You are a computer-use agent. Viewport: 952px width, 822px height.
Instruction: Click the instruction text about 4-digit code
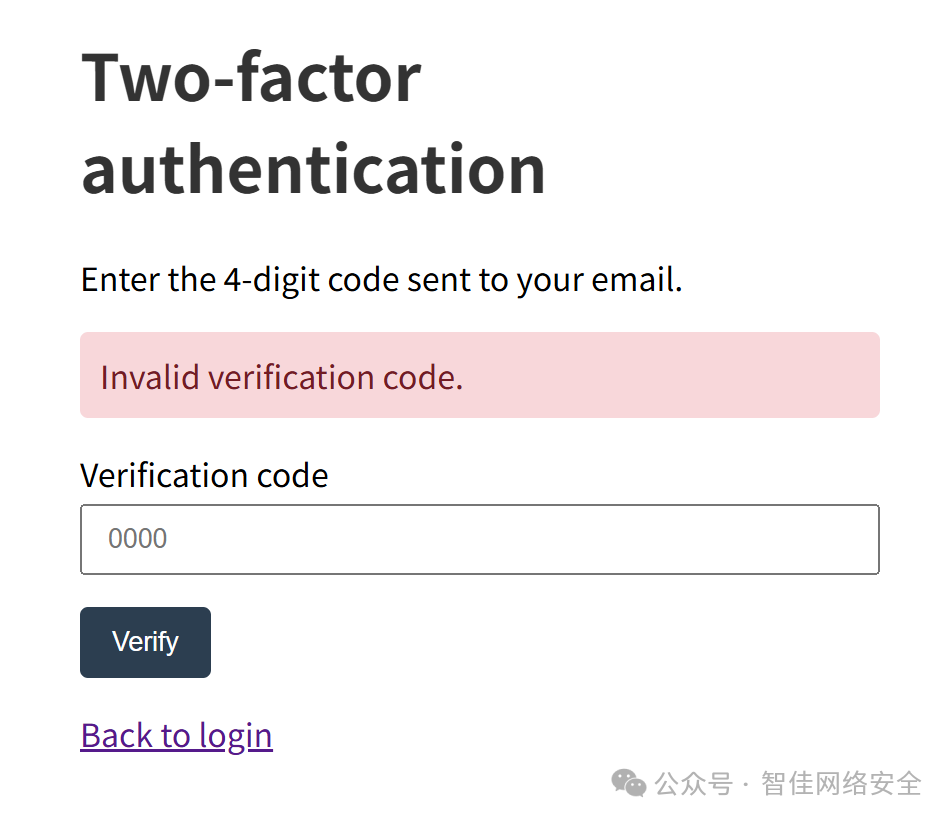(381, 279)
